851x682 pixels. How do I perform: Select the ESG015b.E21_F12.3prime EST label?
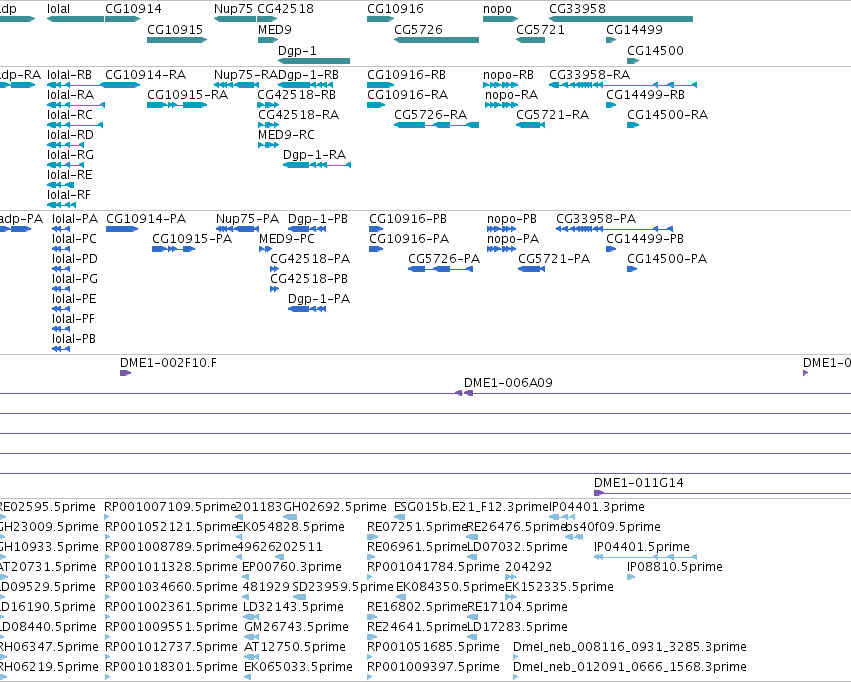click(x=472, y=507)
